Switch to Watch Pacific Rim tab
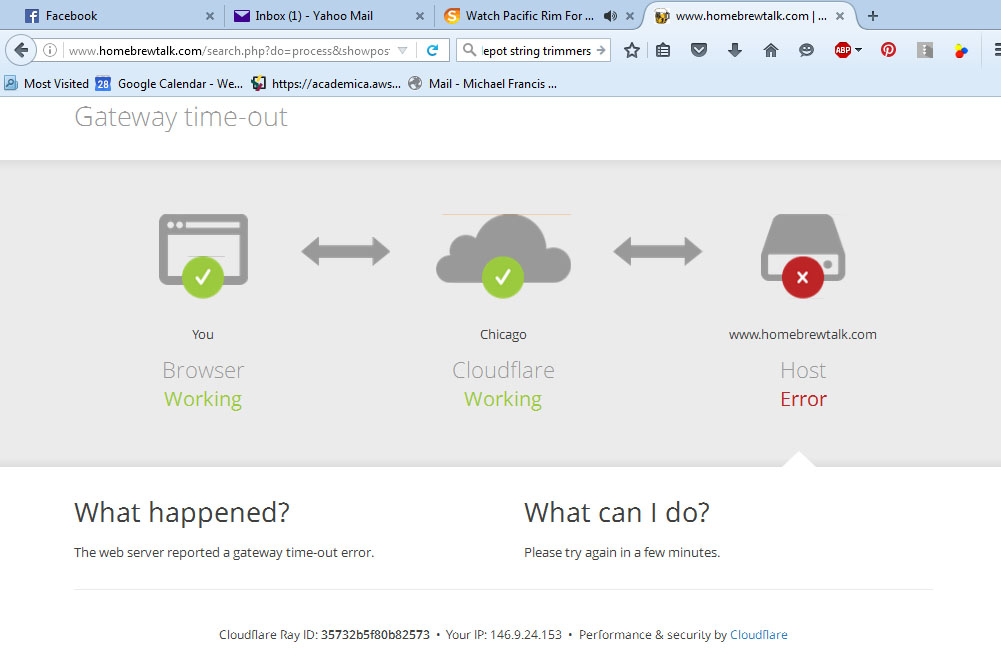Screen dimensions: 1001x660 [x=529, y=16]
